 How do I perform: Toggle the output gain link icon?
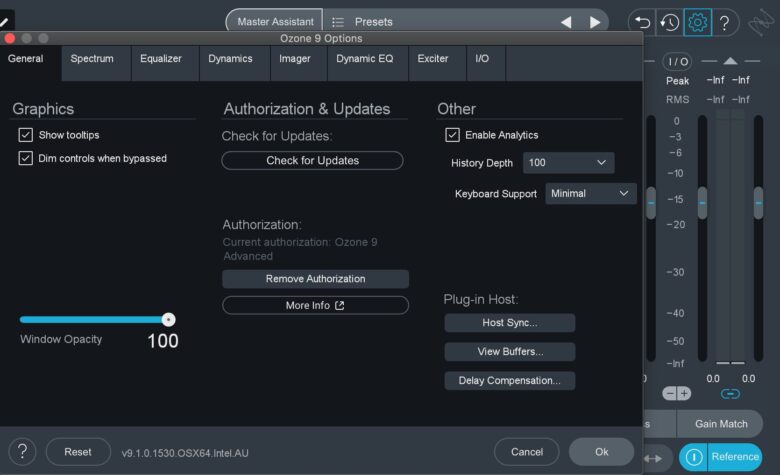[730, 394]
